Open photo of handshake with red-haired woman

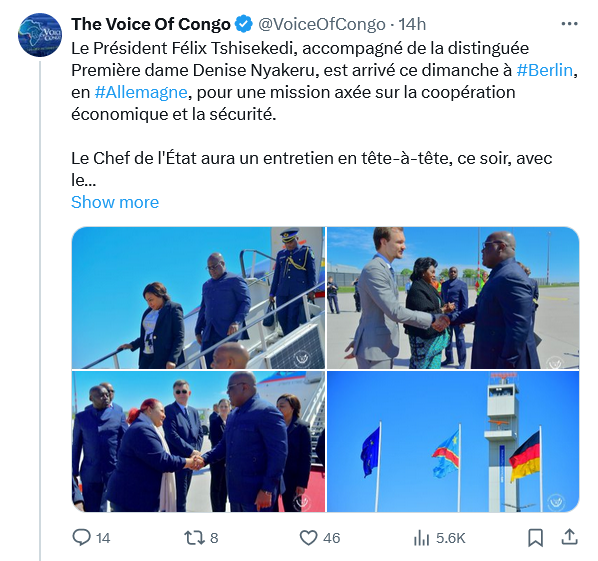(x=198, y=442)
